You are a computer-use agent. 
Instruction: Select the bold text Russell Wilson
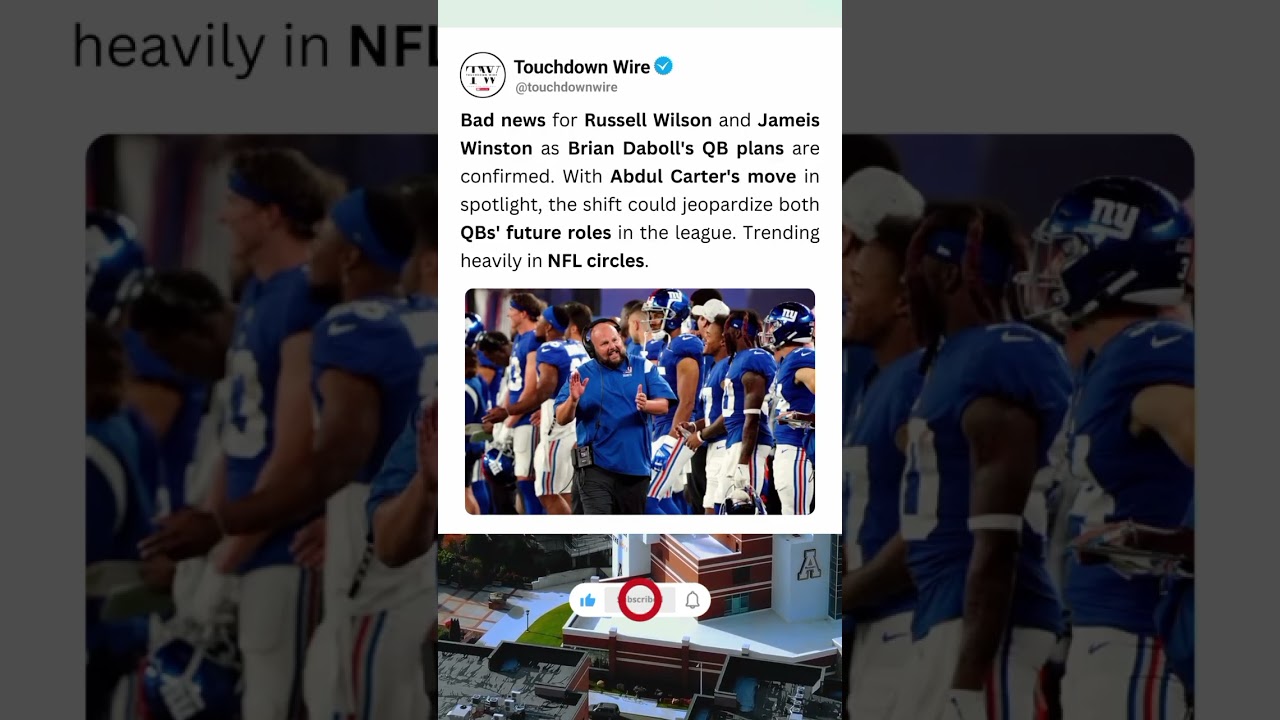point(648,120)
